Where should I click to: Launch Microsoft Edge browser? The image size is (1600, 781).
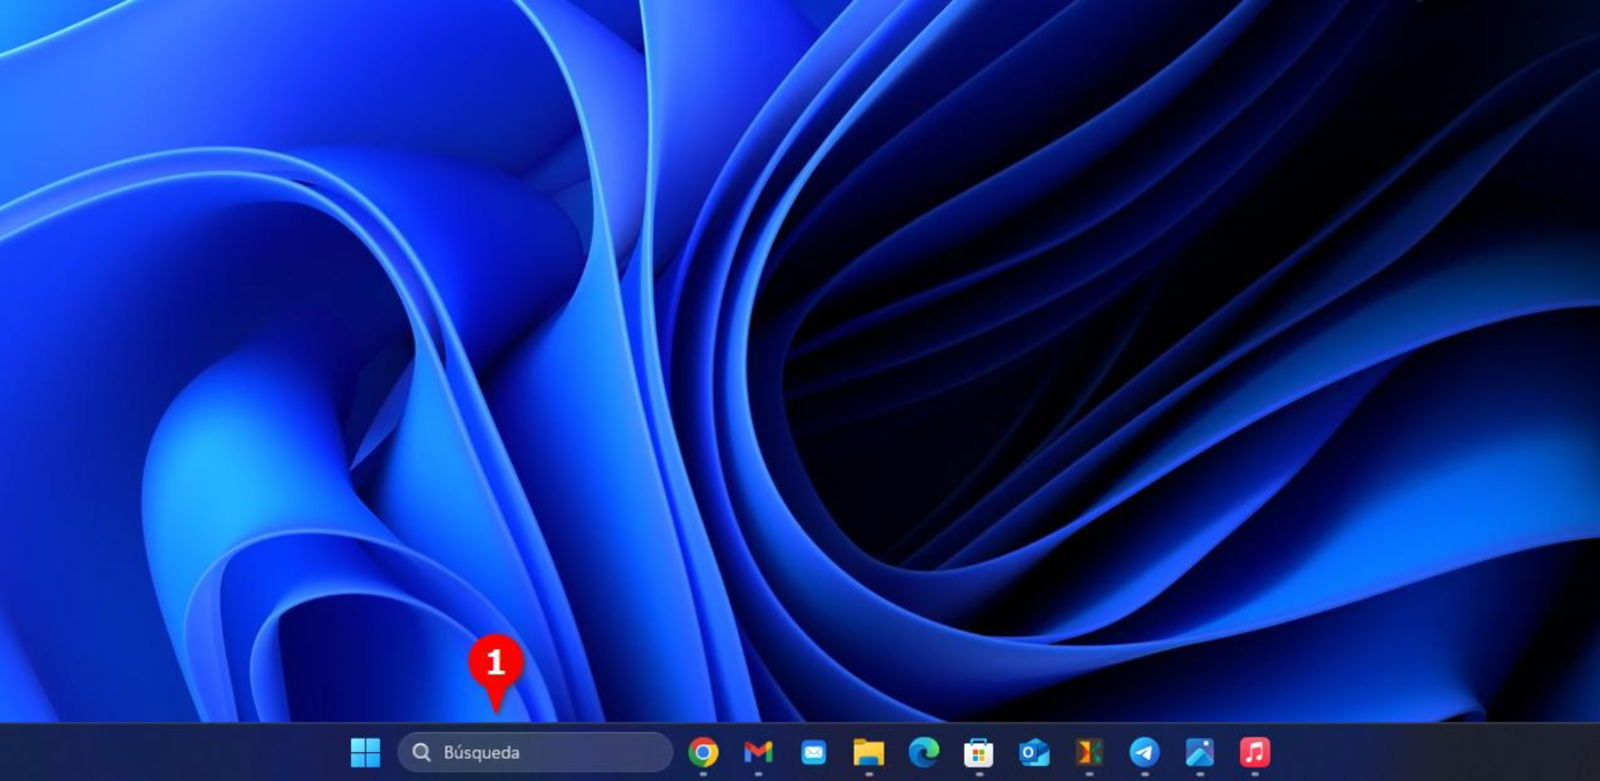[924, 752]
